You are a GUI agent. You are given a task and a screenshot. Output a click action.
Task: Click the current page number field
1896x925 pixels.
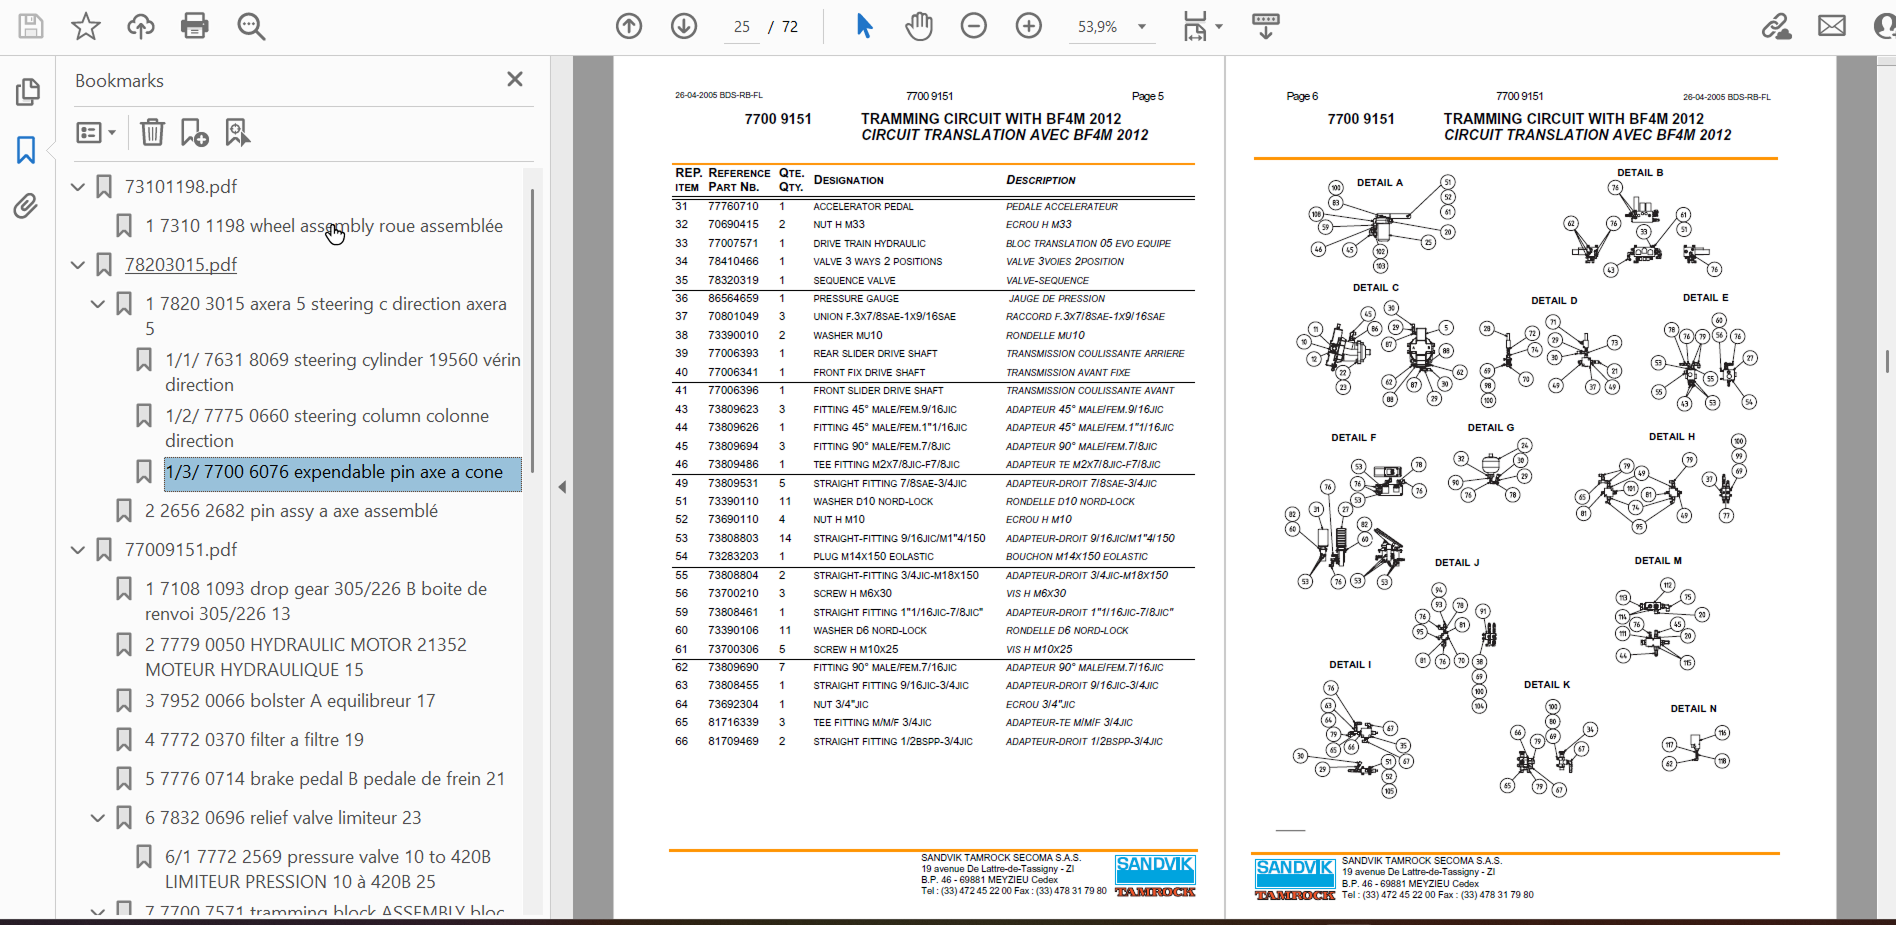coord(741,27)
